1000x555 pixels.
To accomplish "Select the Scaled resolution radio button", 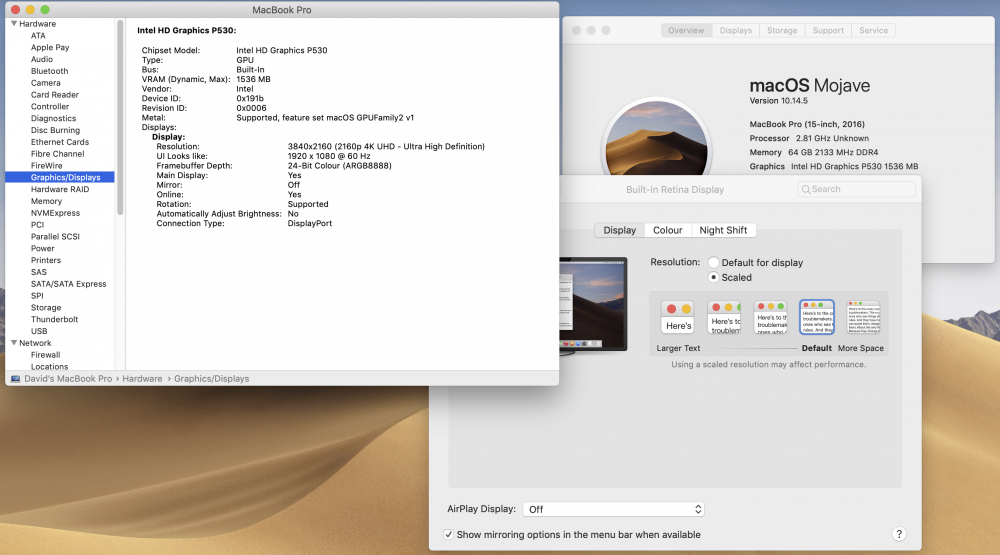I will pyautogui.click(x=714, y=277).
